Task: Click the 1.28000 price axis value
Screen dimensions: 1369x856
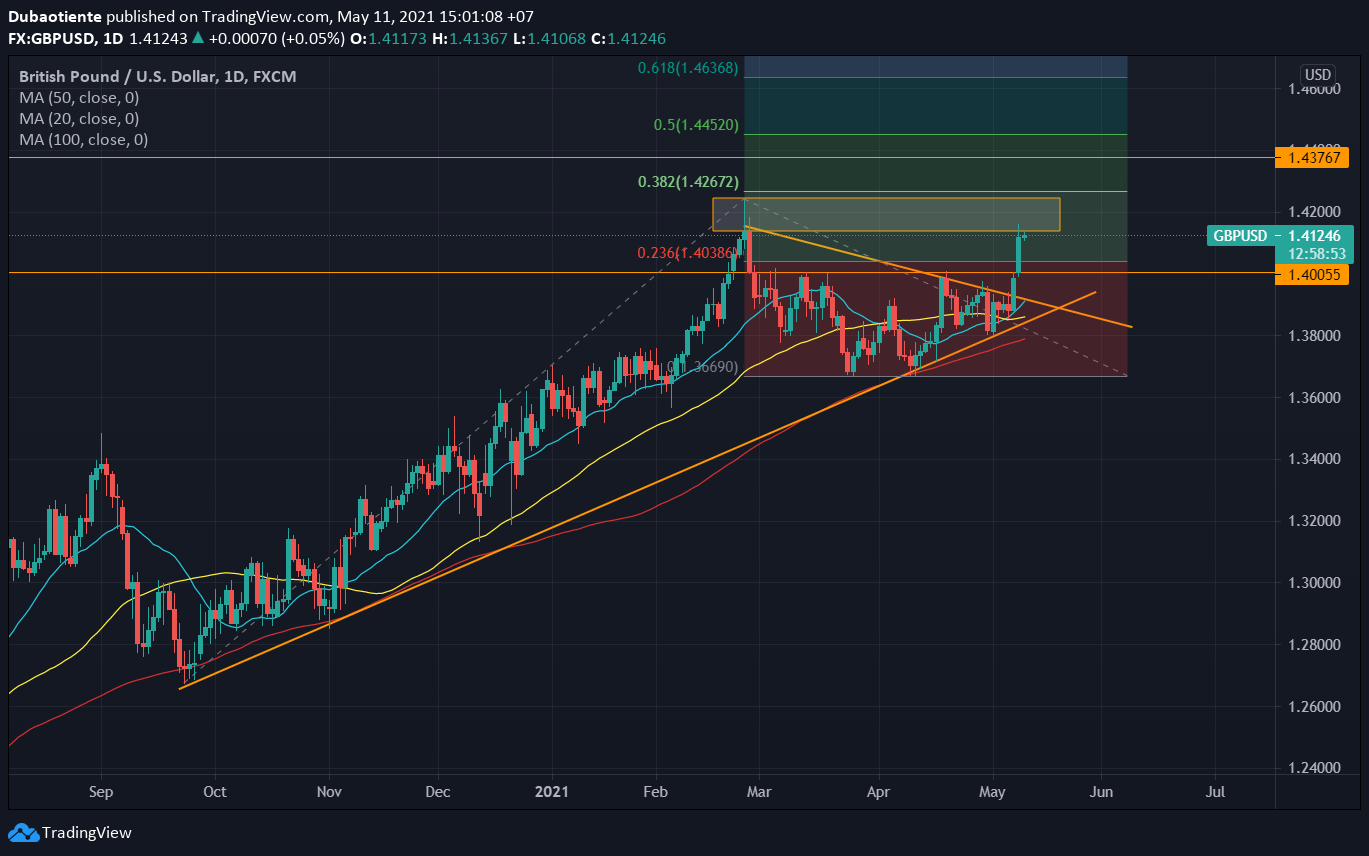Action: coord(1315,644)
